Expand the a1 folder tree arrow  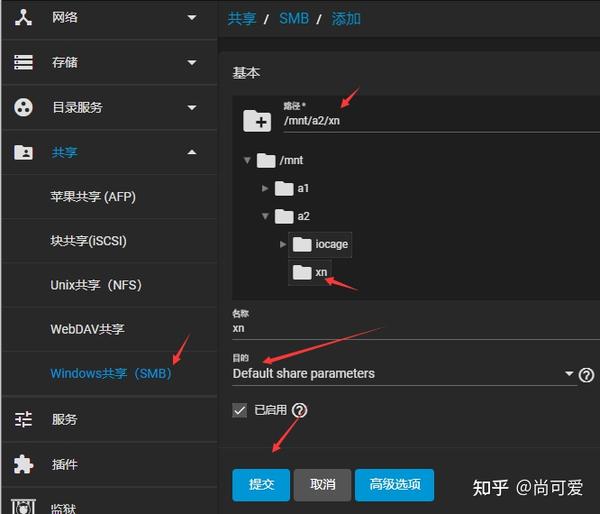(265, 188)
